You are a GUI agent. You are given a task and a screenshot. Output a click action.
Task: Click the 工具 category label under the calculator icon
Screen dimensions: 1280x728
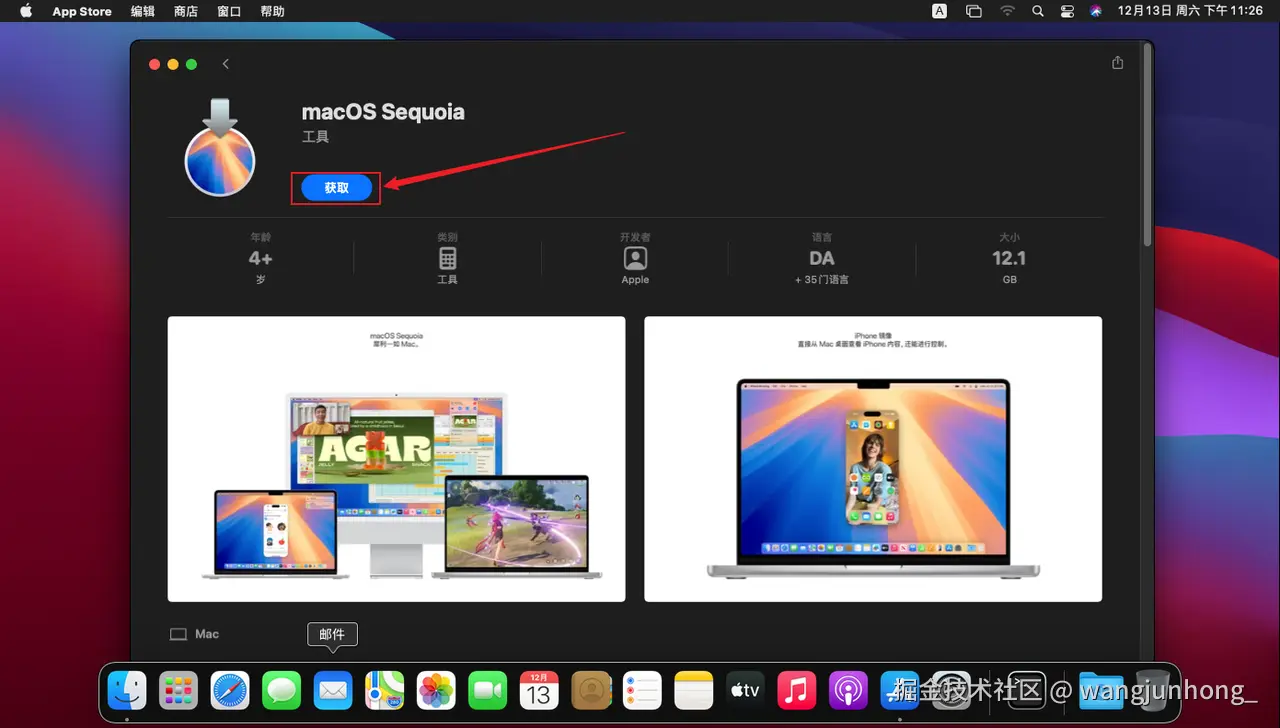pyautogui.click(x=448, y=280)
